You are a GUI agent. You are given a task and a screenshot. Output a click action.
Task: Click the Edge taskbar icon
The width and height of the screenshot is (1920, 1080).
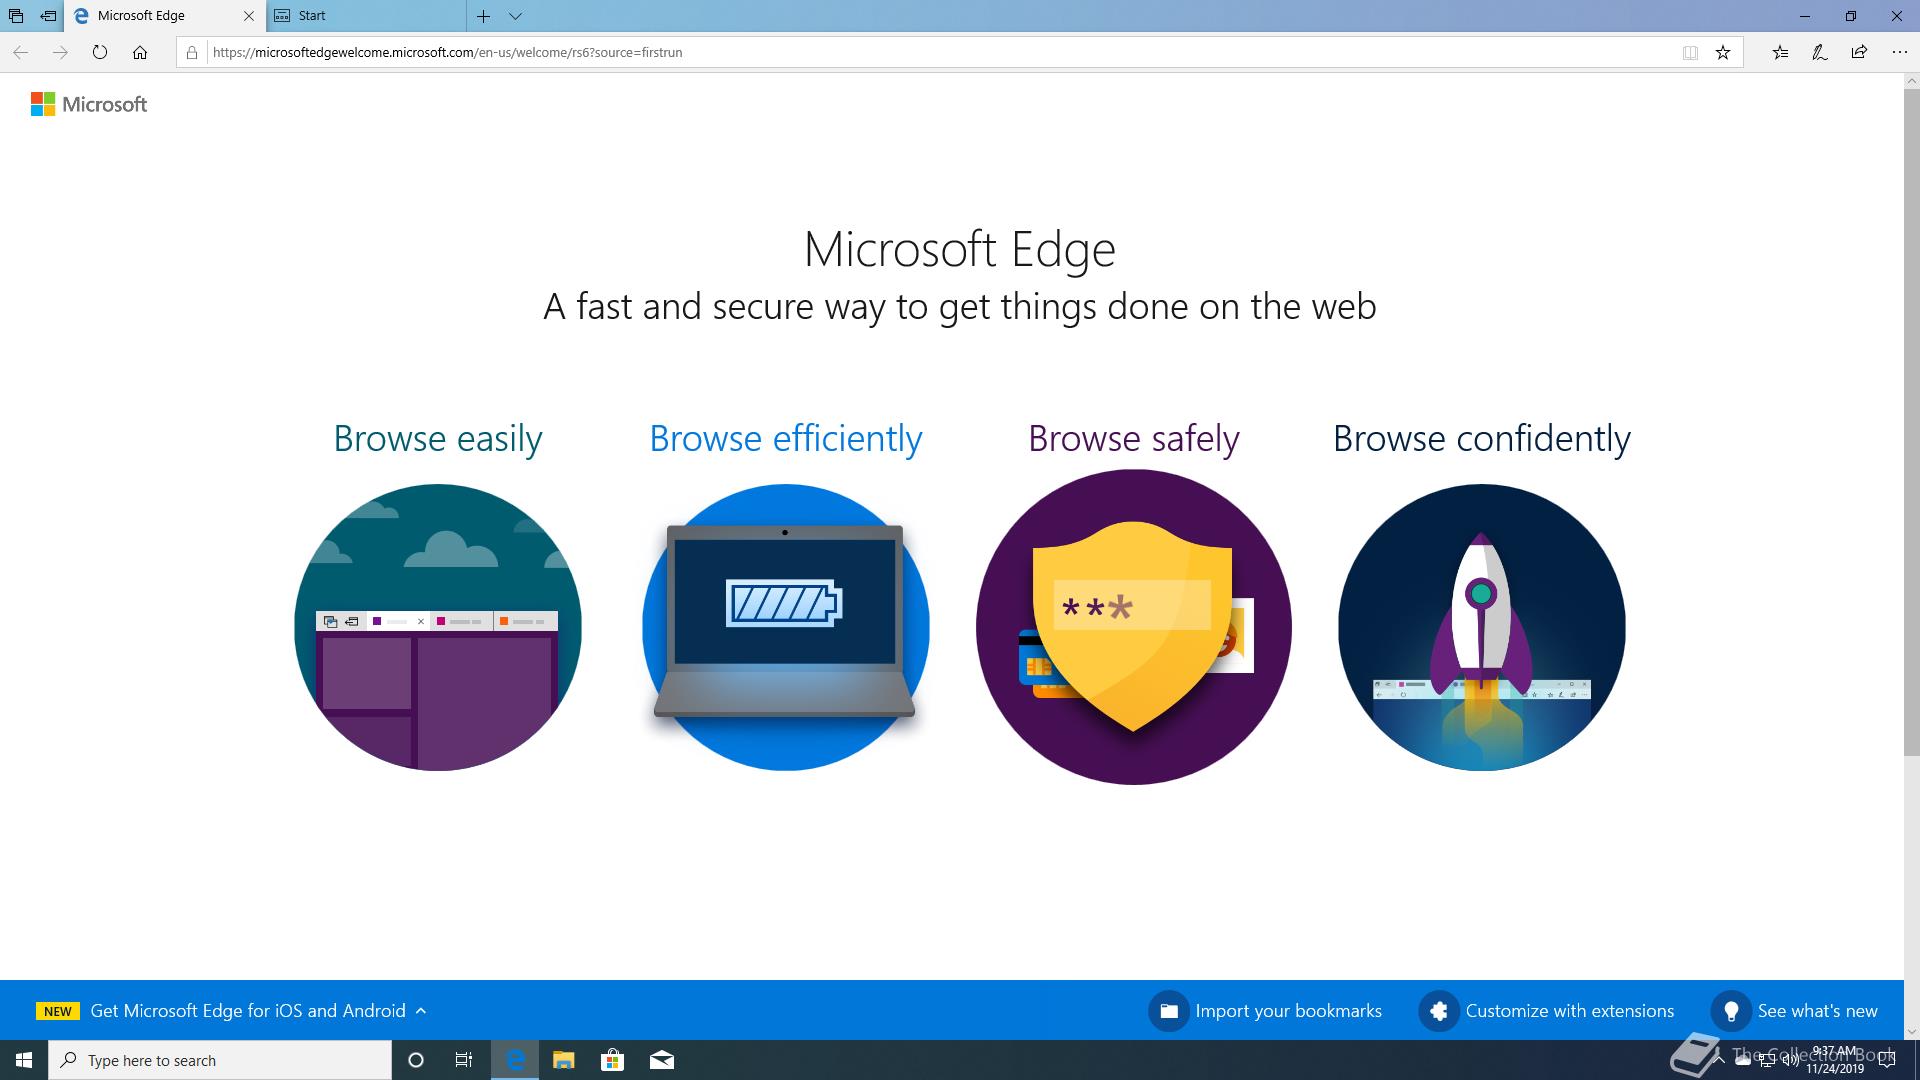[515, 1060]
